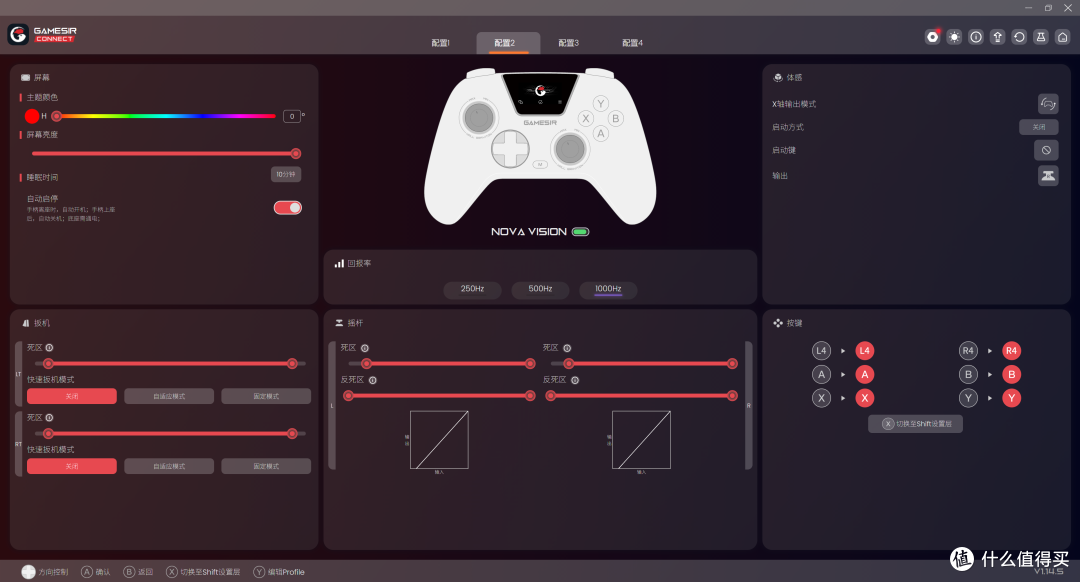
Task: Select 250Hz polling rate
Action: tap(472, 289)
